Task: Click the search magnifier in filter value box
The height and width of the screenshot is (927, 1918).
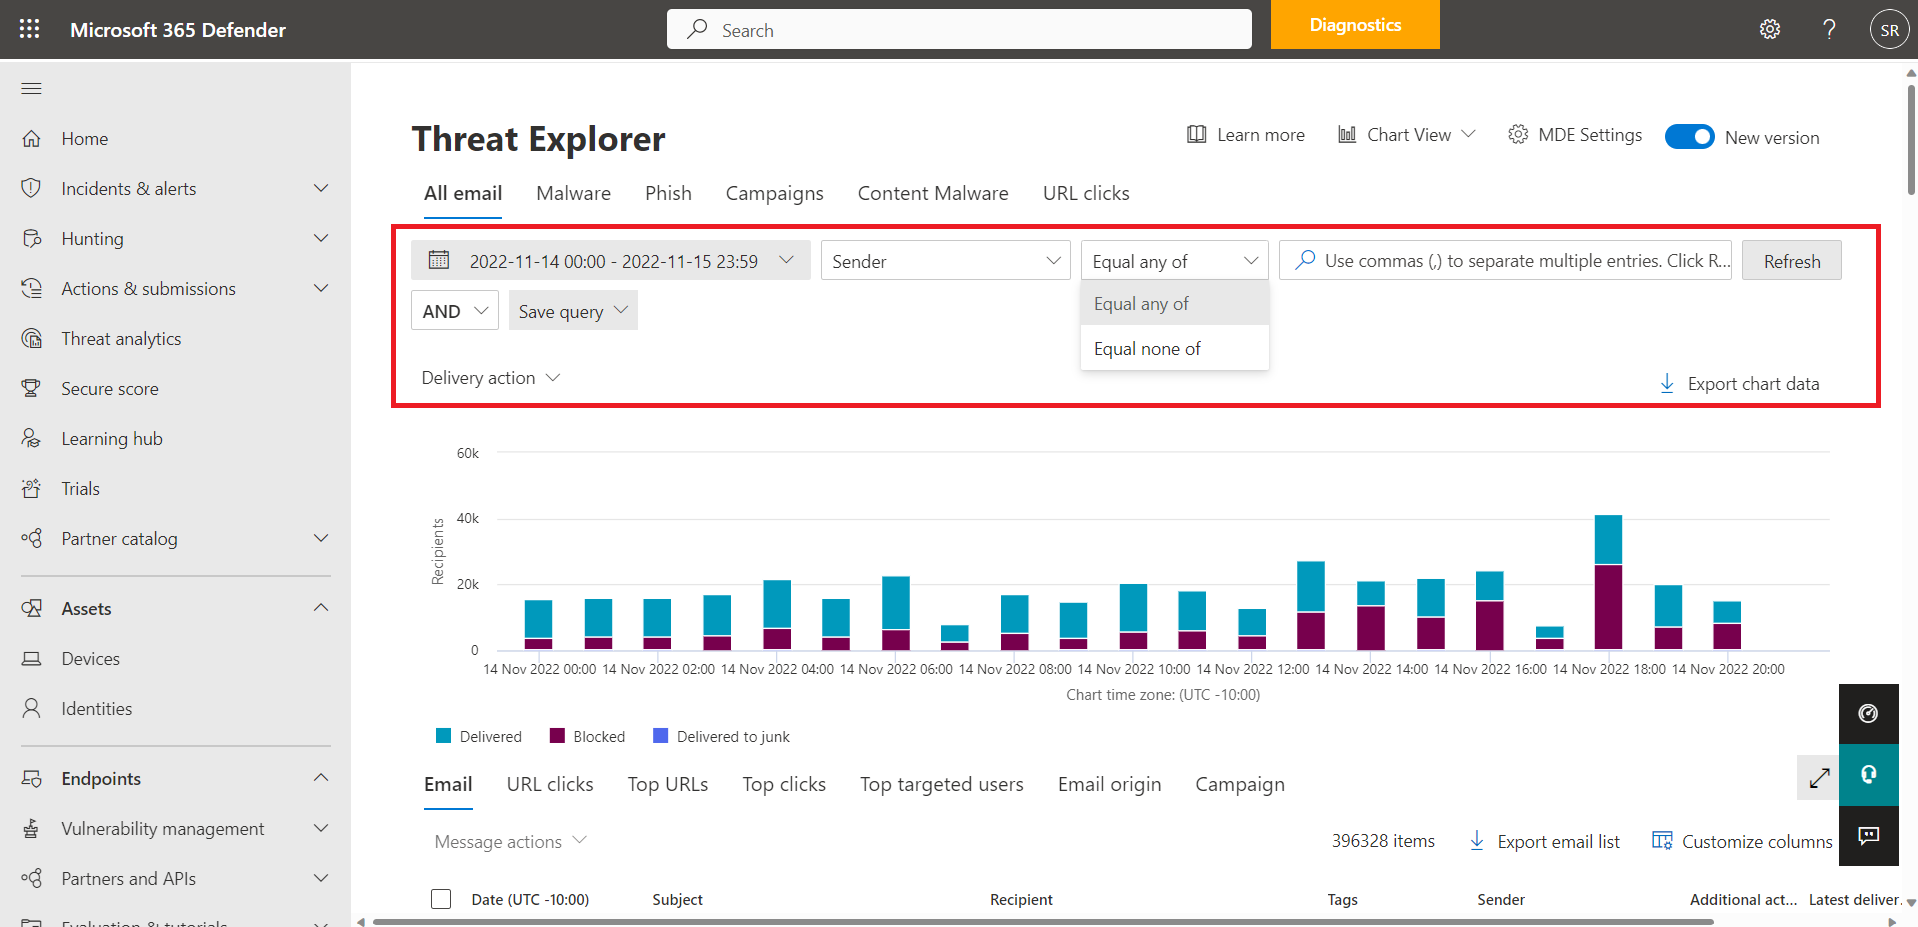Action: 1305,260
